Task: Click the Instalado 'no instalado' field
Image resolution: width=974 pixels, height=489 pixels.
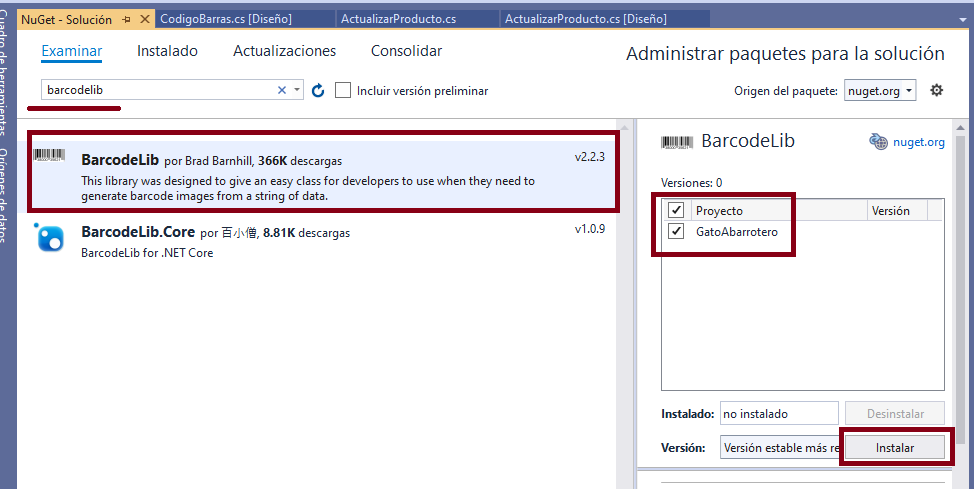Action: [779, 414]
